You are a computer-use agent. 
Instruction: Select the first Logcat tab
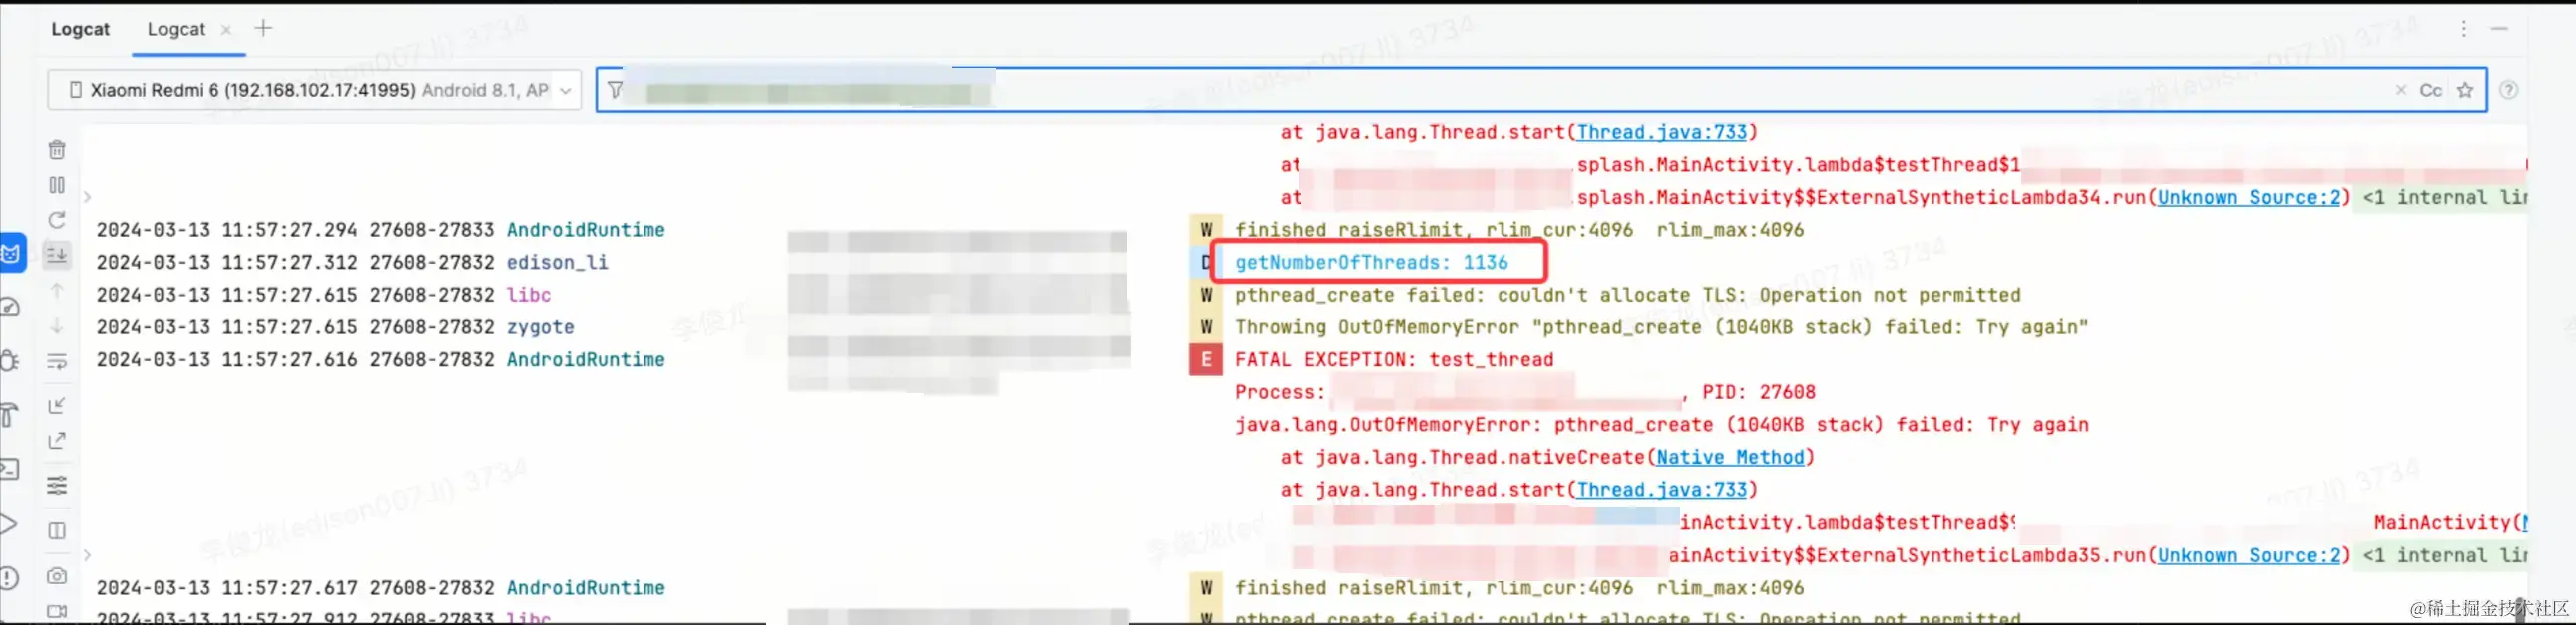(80, 29)
